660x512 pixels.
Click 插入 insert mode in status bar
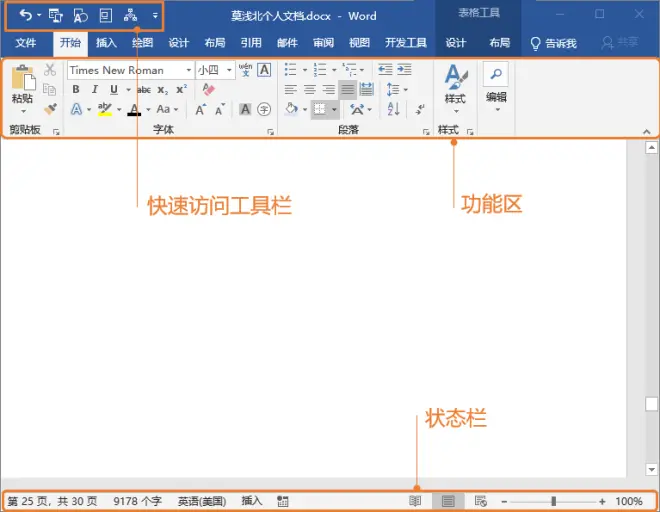(x=252, y=501)
